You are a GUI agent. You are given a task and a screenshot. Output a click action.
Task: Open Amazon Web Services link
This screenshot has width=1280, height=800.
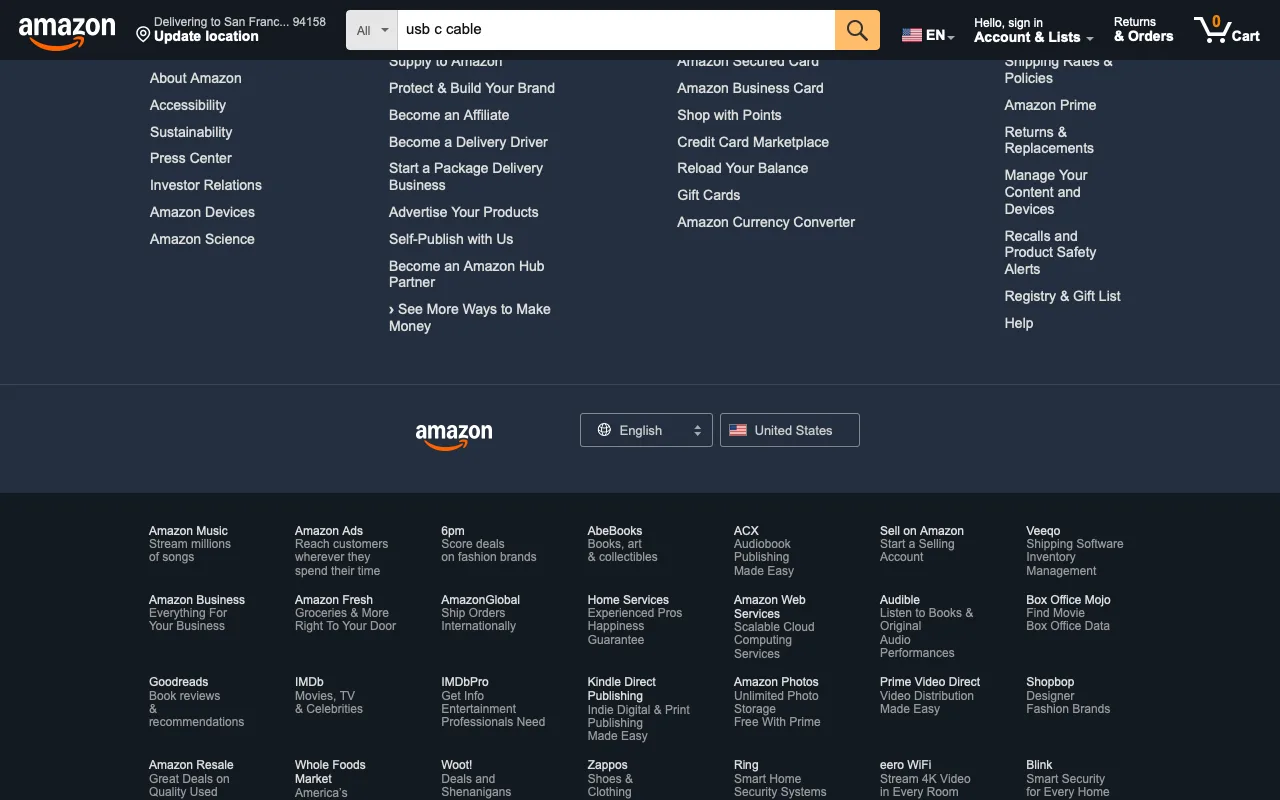774,627
